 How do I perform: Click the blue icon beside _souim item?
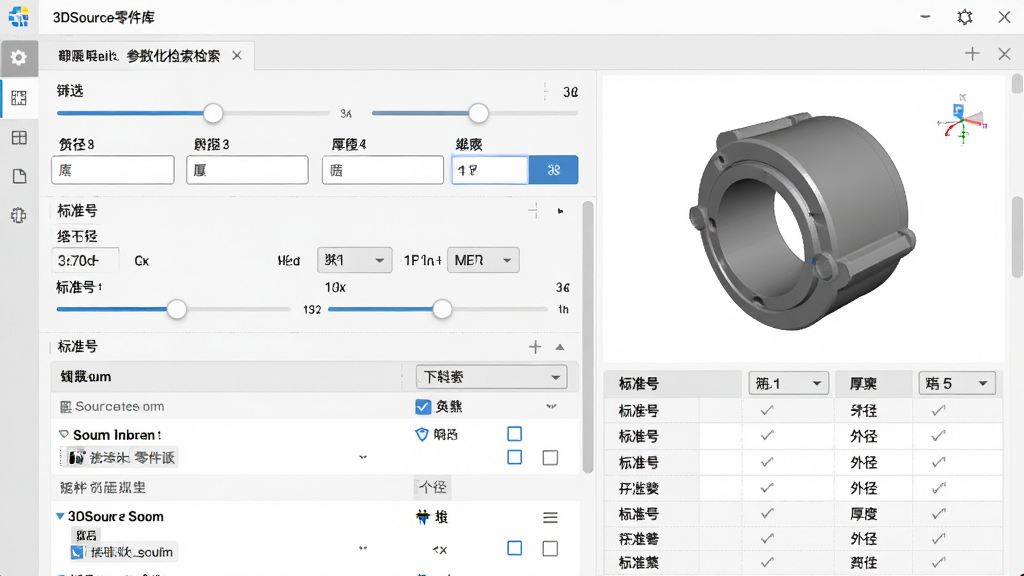click(x=77, y=552)
